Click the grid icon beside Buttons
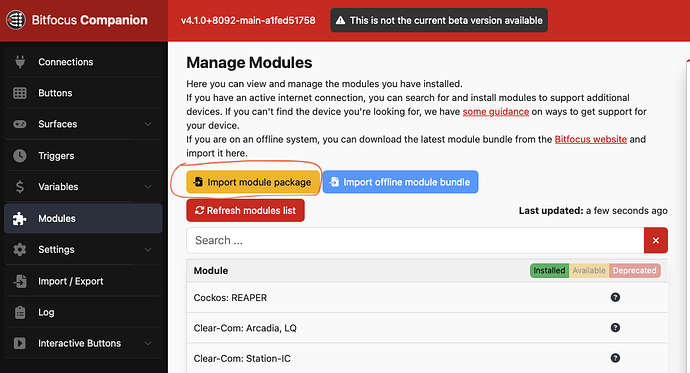Image resolution: width=690 pixels, height=373 pixels. (x=20, y=93)
